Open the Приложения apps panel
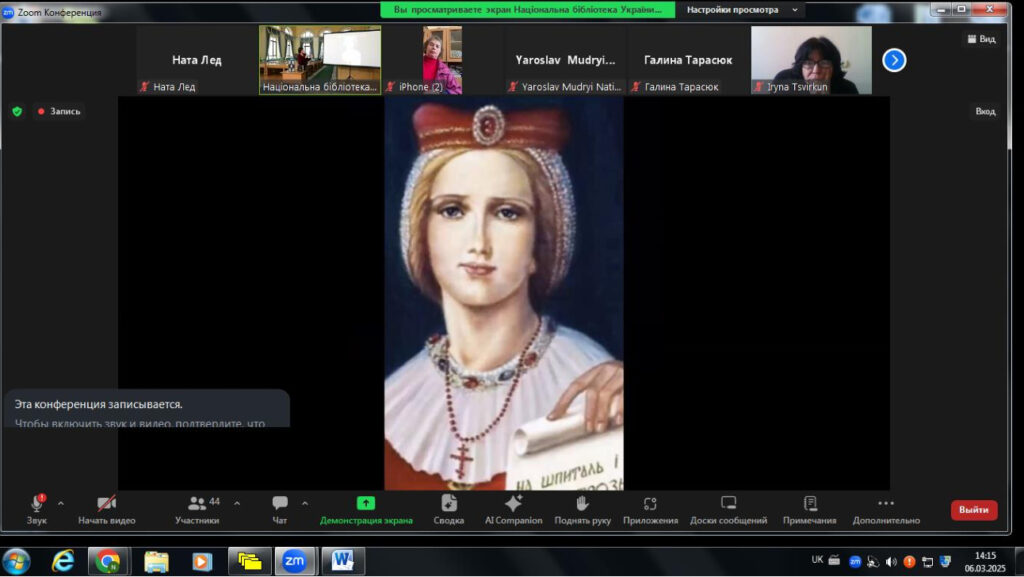Viewport: 1024px width, 577px height. point(650,509)
